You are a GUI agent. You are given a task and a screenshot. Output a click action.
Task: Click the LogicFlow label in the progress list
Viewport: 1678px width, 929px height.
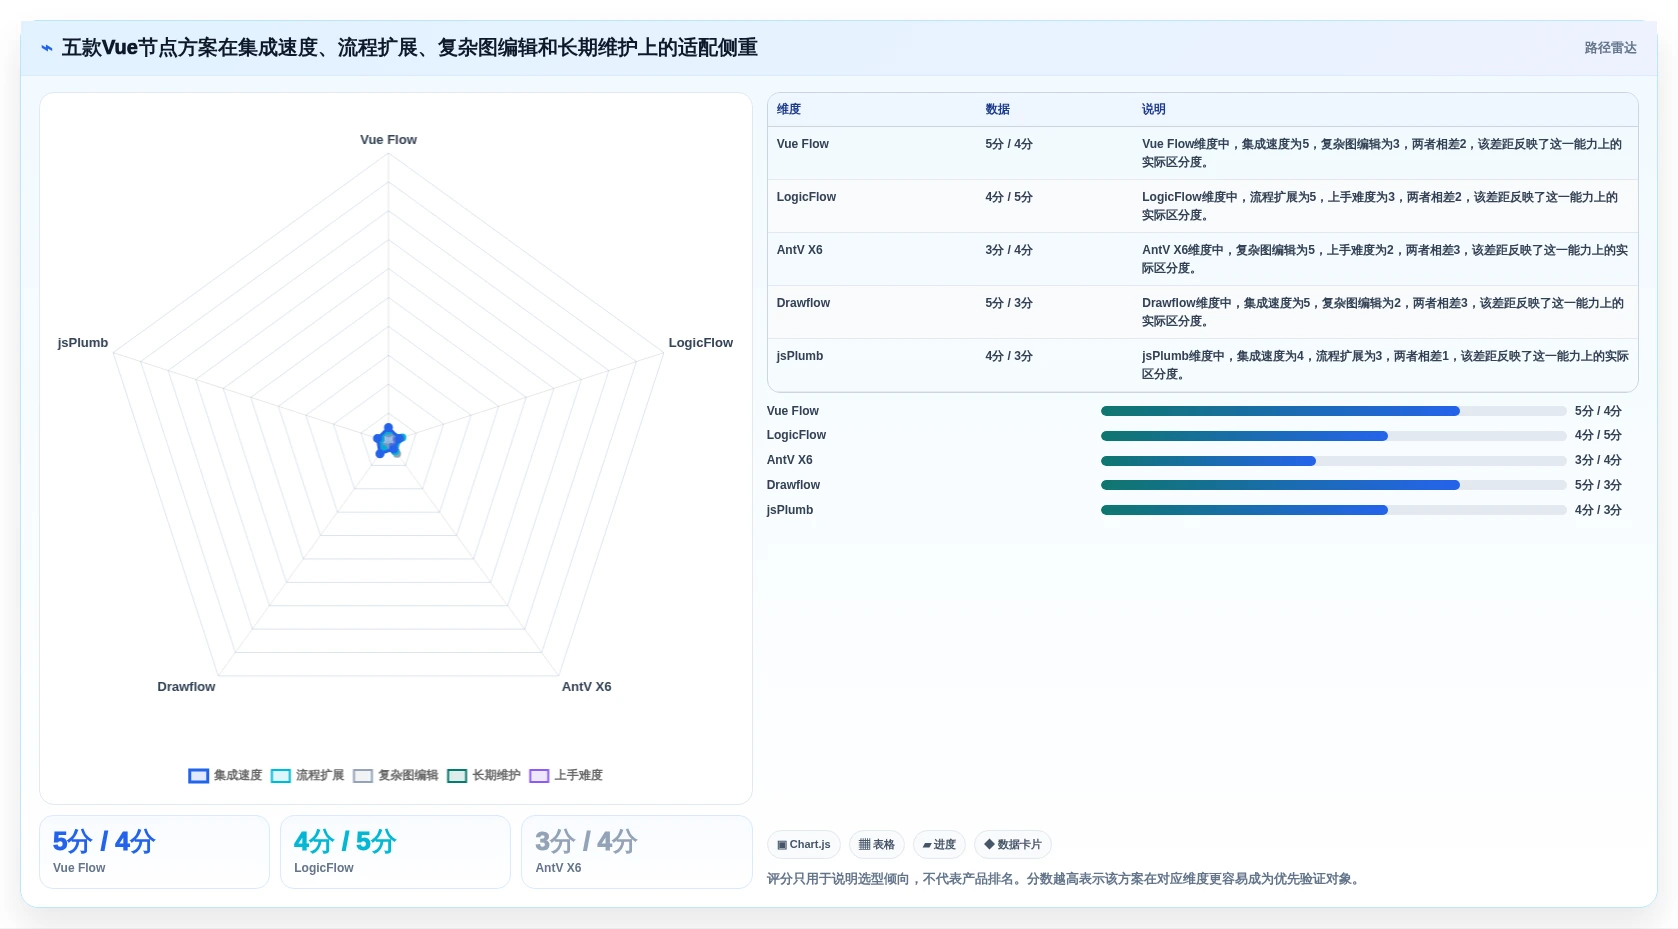click(796, 435)
